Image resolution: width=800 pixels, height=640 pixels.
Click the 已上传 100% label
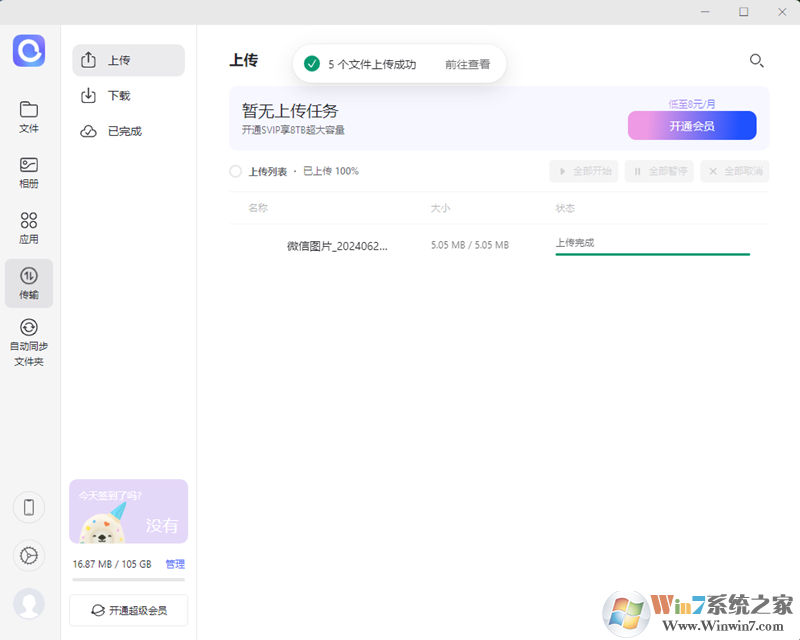[x=331, y=171]
